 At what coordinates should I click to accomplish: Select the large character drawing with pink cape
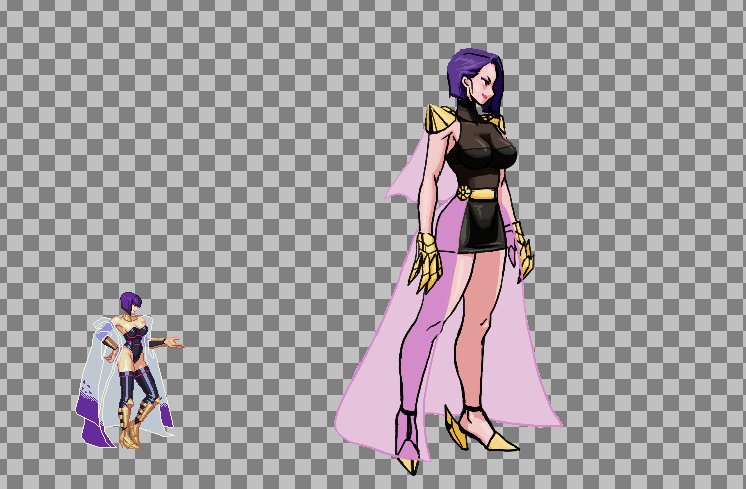pos(450,261)
